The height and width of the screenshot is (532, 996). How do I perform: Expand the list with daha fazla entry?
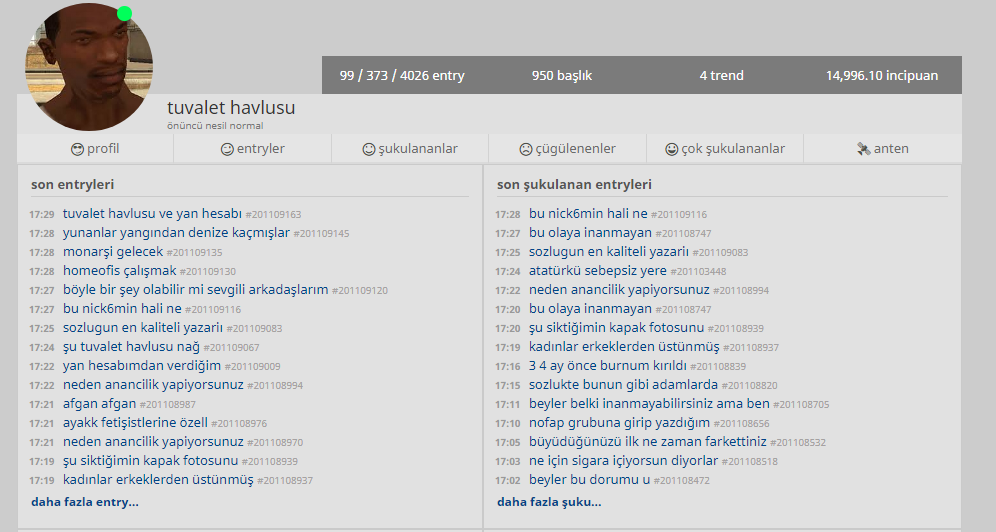(x=84, y=502)
